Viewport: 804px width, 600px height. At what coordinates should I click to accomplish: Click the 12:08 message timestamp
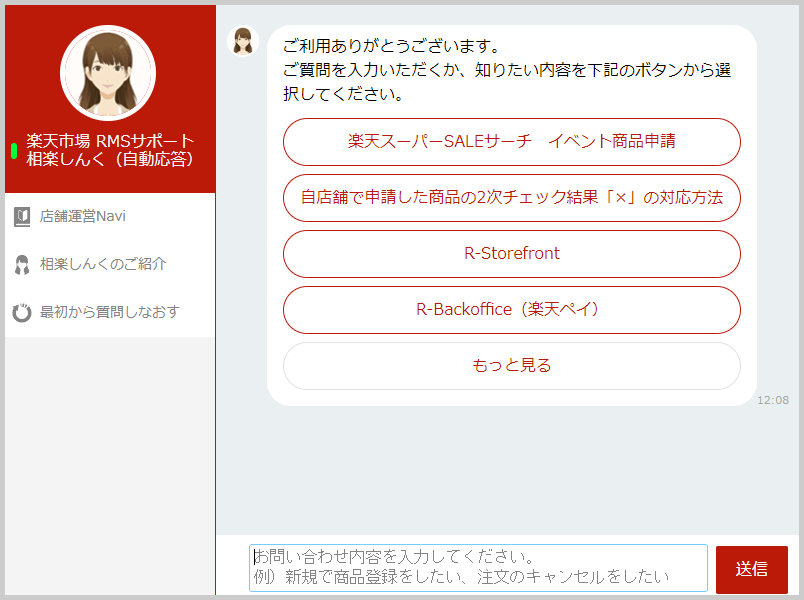click(773, 400)
